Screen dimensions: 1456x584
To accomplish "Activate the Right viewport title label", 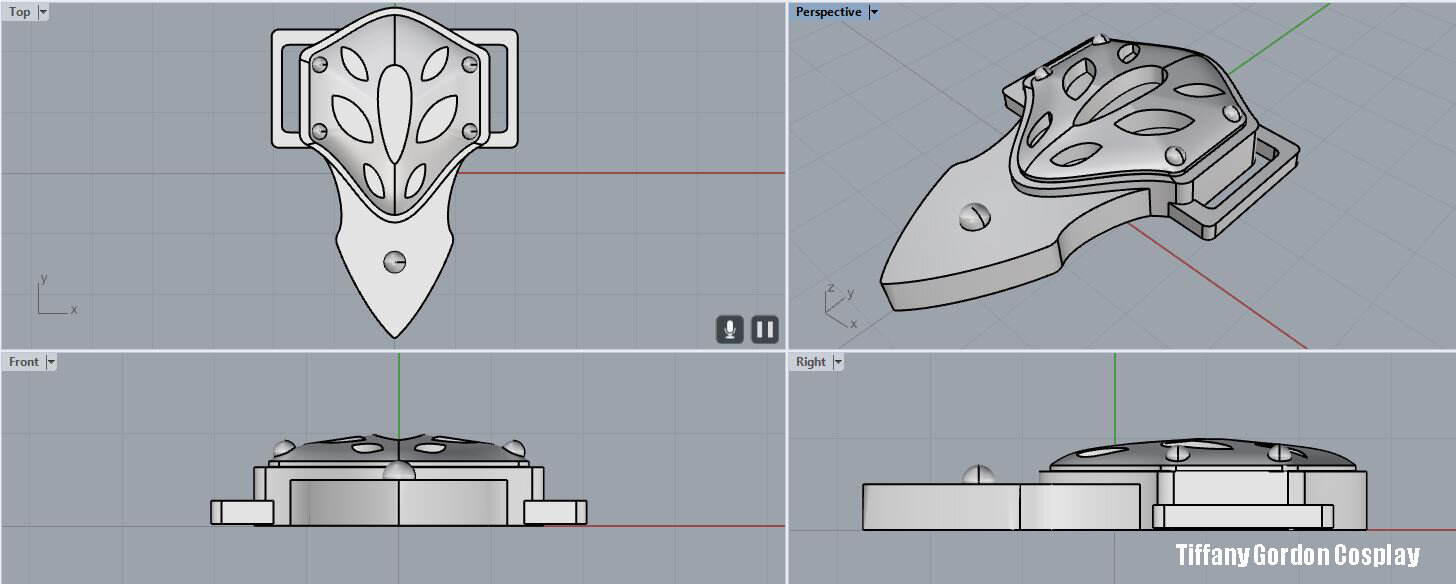I will click(811, 362).
